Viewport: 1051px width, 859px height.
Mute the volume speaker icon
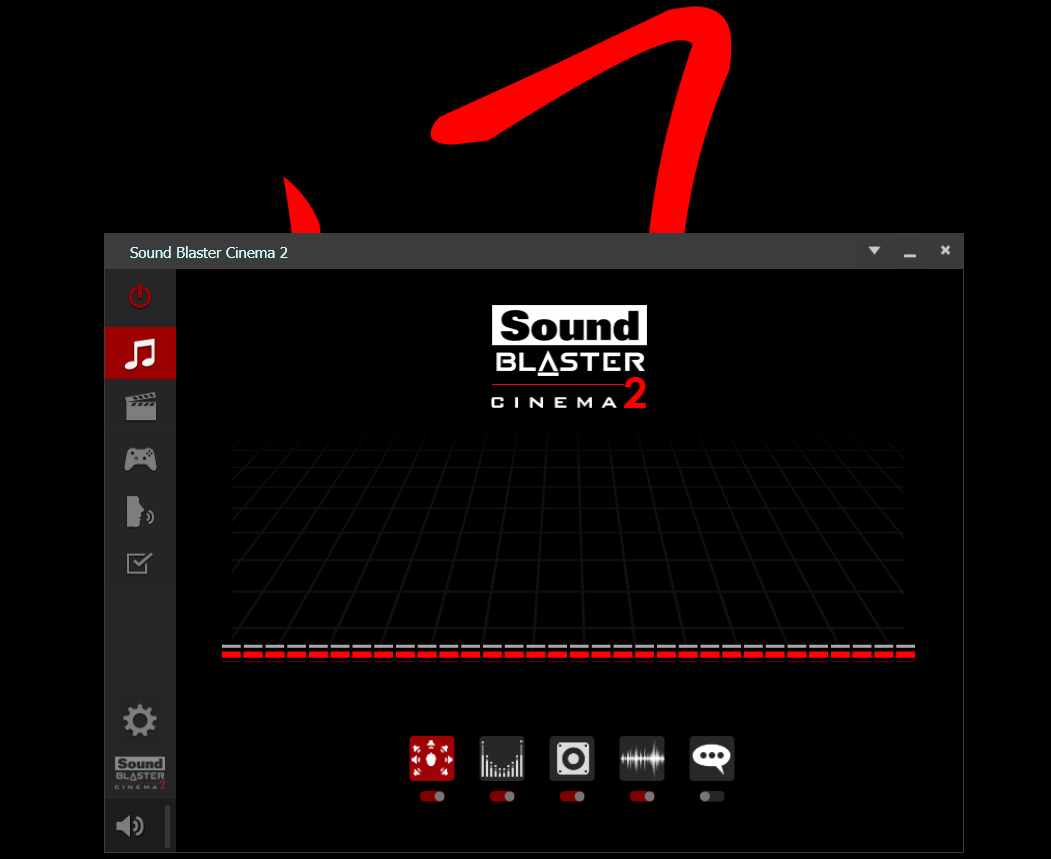130,825
